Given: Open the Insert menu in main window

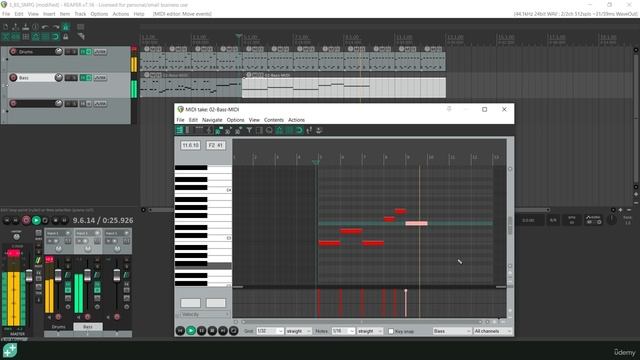Looking at the screenshot, I should pos(49,14).
